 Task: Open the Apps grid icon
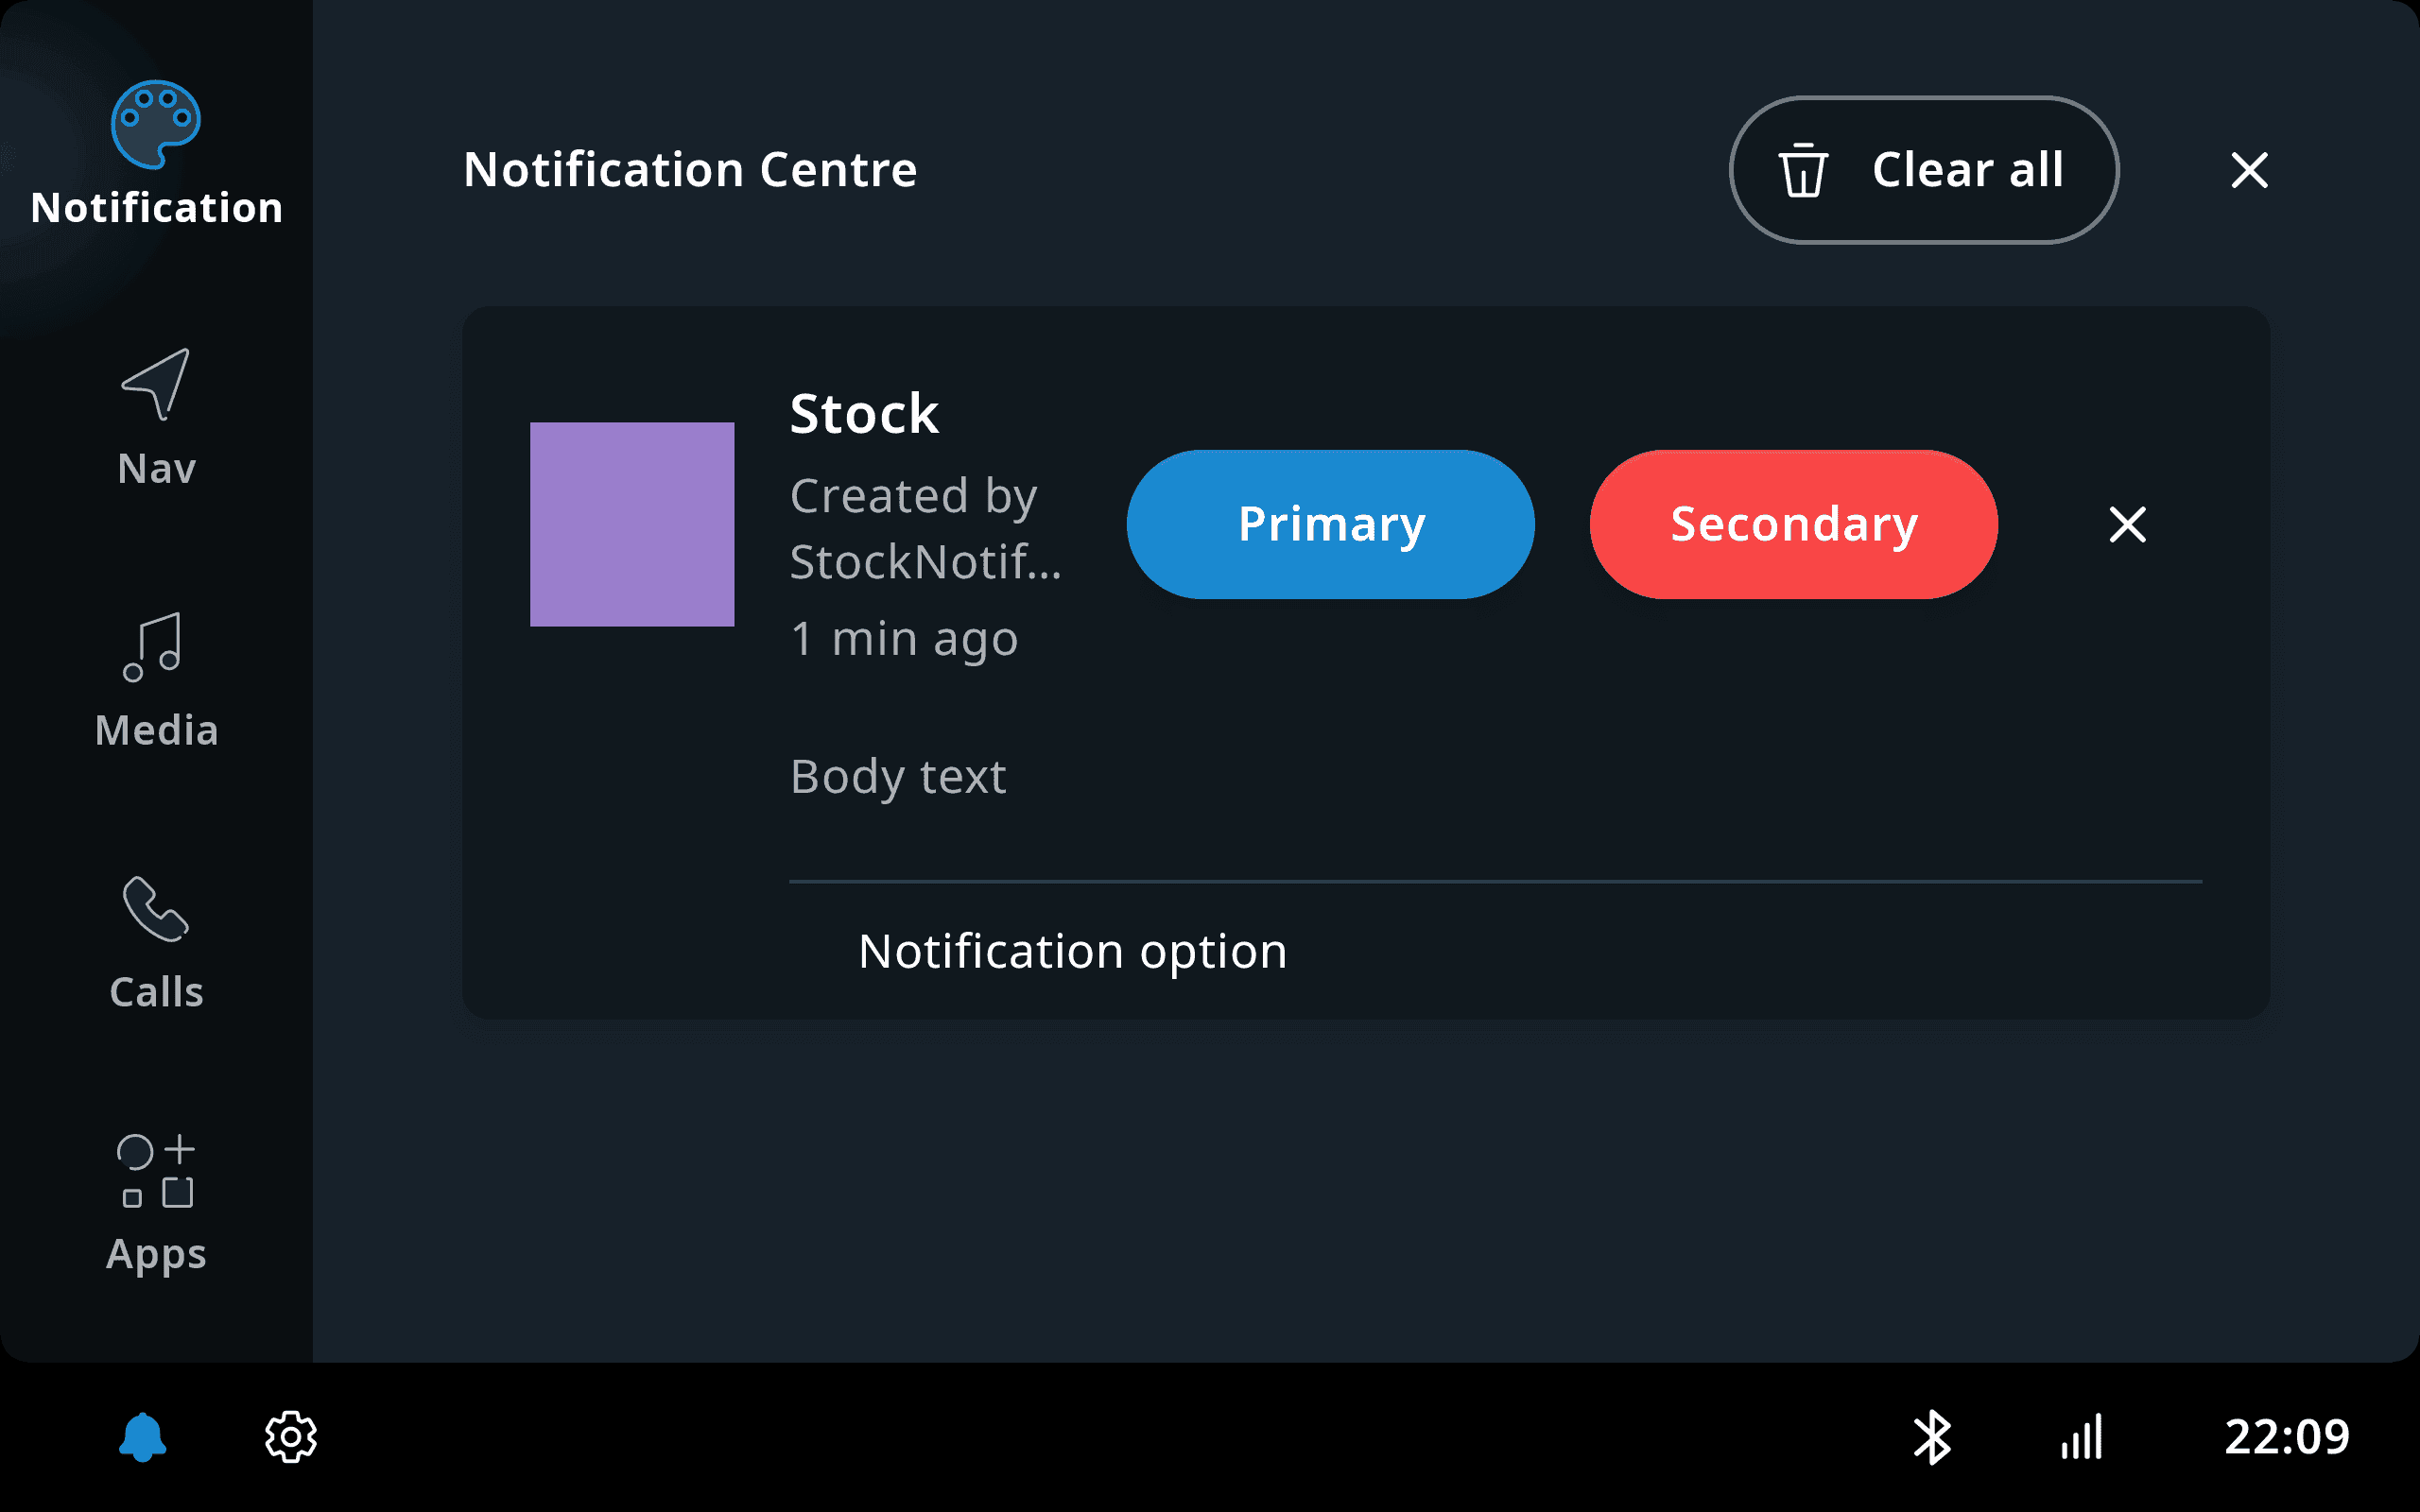coord(156,1170)
